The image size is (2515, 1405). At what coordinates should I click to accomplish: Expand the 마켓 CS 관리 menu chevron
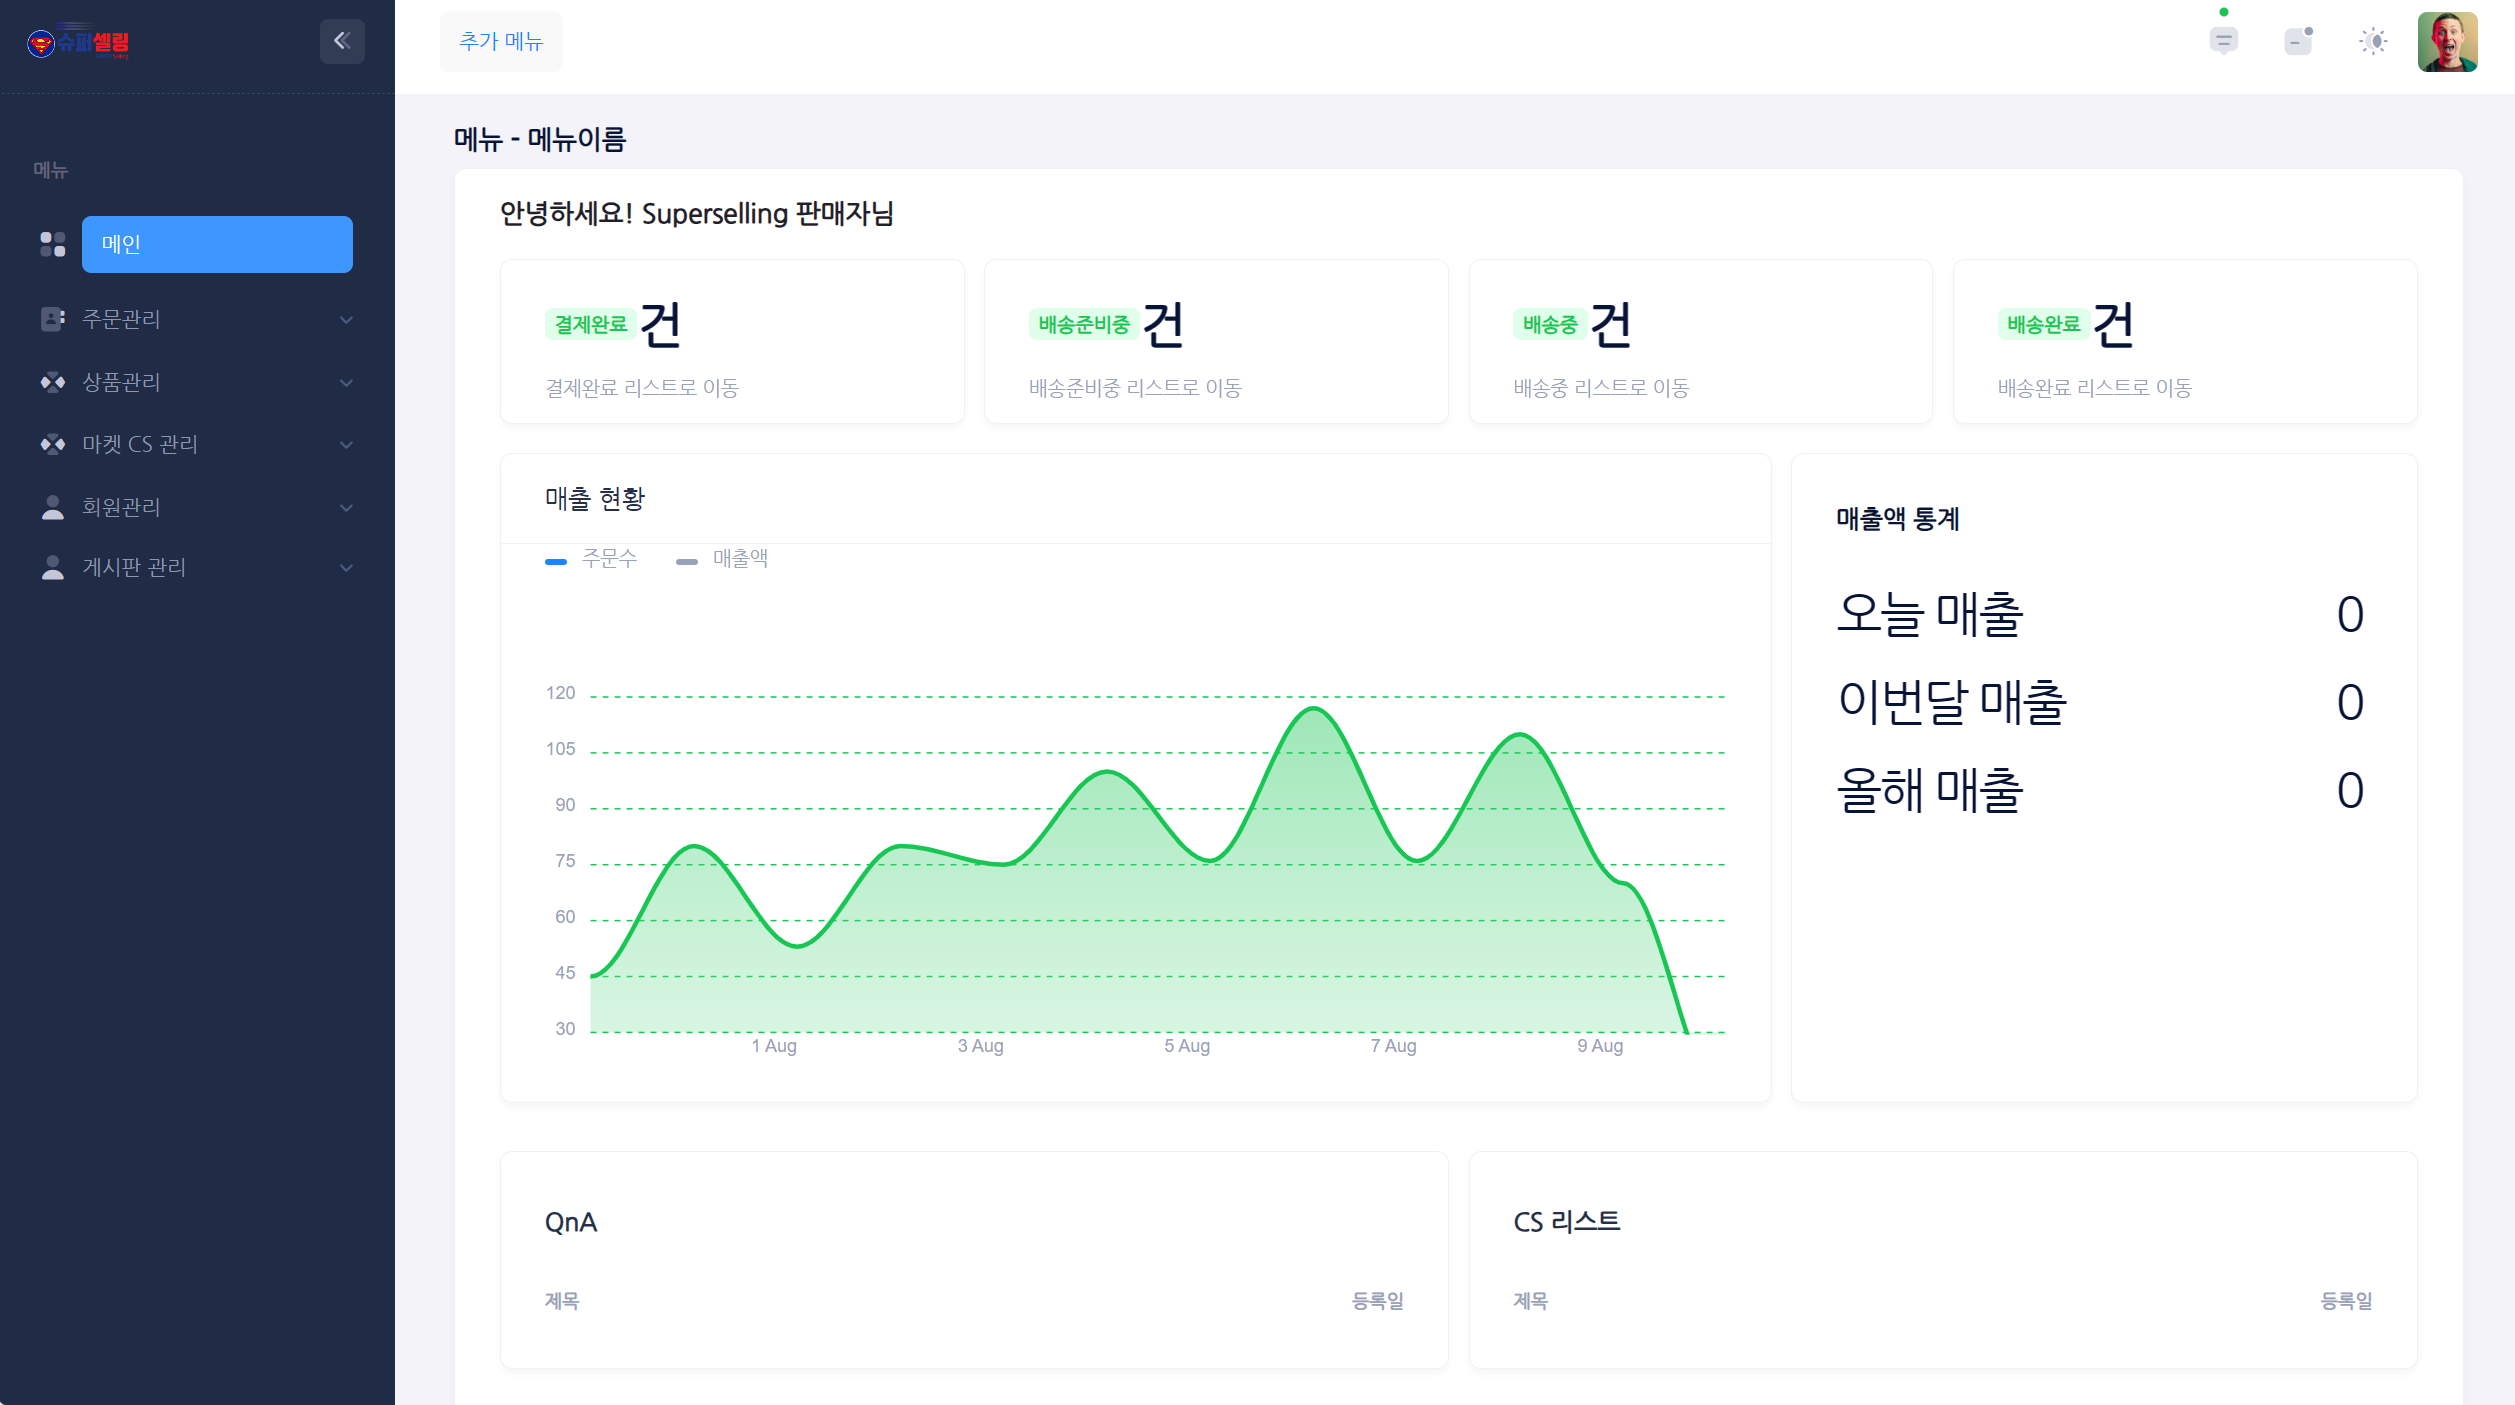346,445
